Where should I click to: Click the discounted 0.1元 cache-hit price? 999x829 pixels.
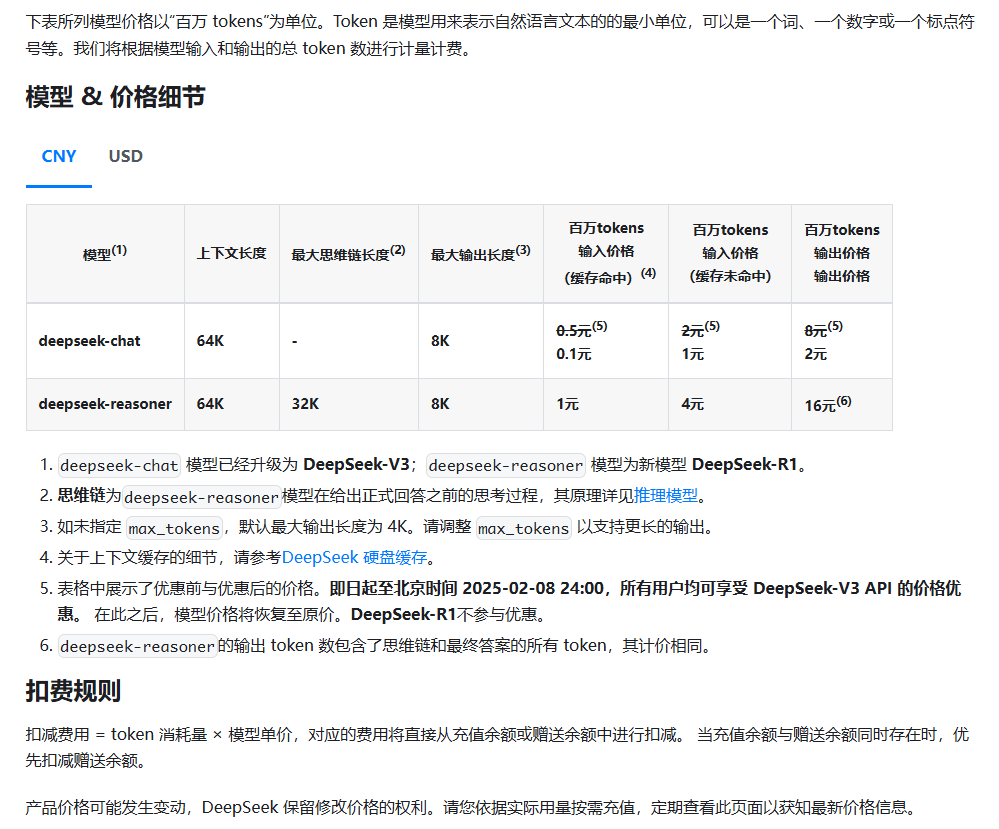coord(573,354)
